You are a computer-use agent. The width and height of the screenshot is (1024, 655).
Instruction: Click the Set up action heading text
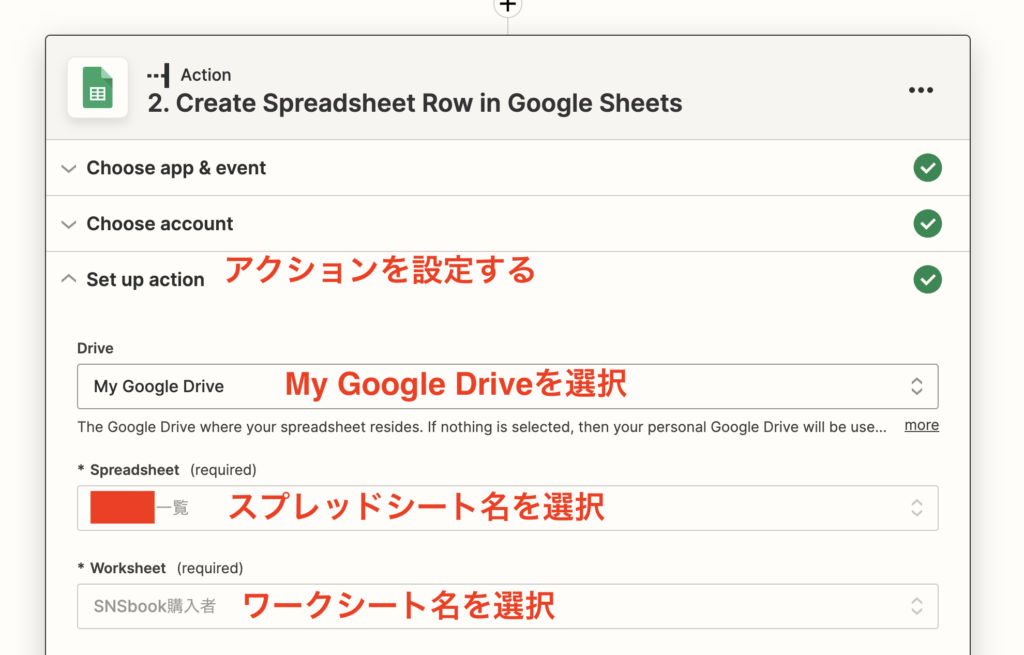[145, 280]
